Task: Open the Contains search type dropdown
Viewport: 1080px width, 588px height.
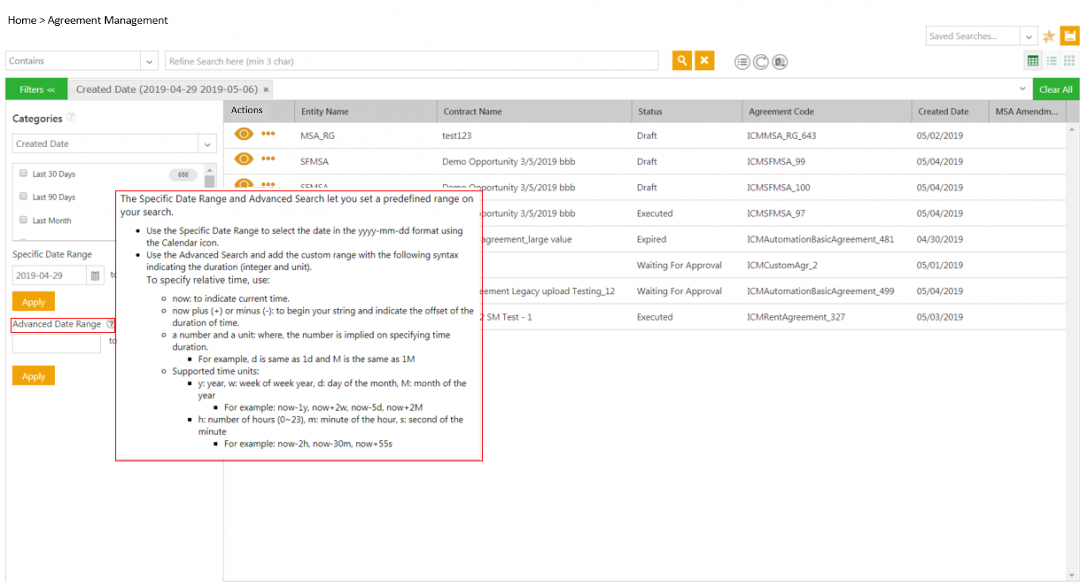Action: [x=149, y=61]
